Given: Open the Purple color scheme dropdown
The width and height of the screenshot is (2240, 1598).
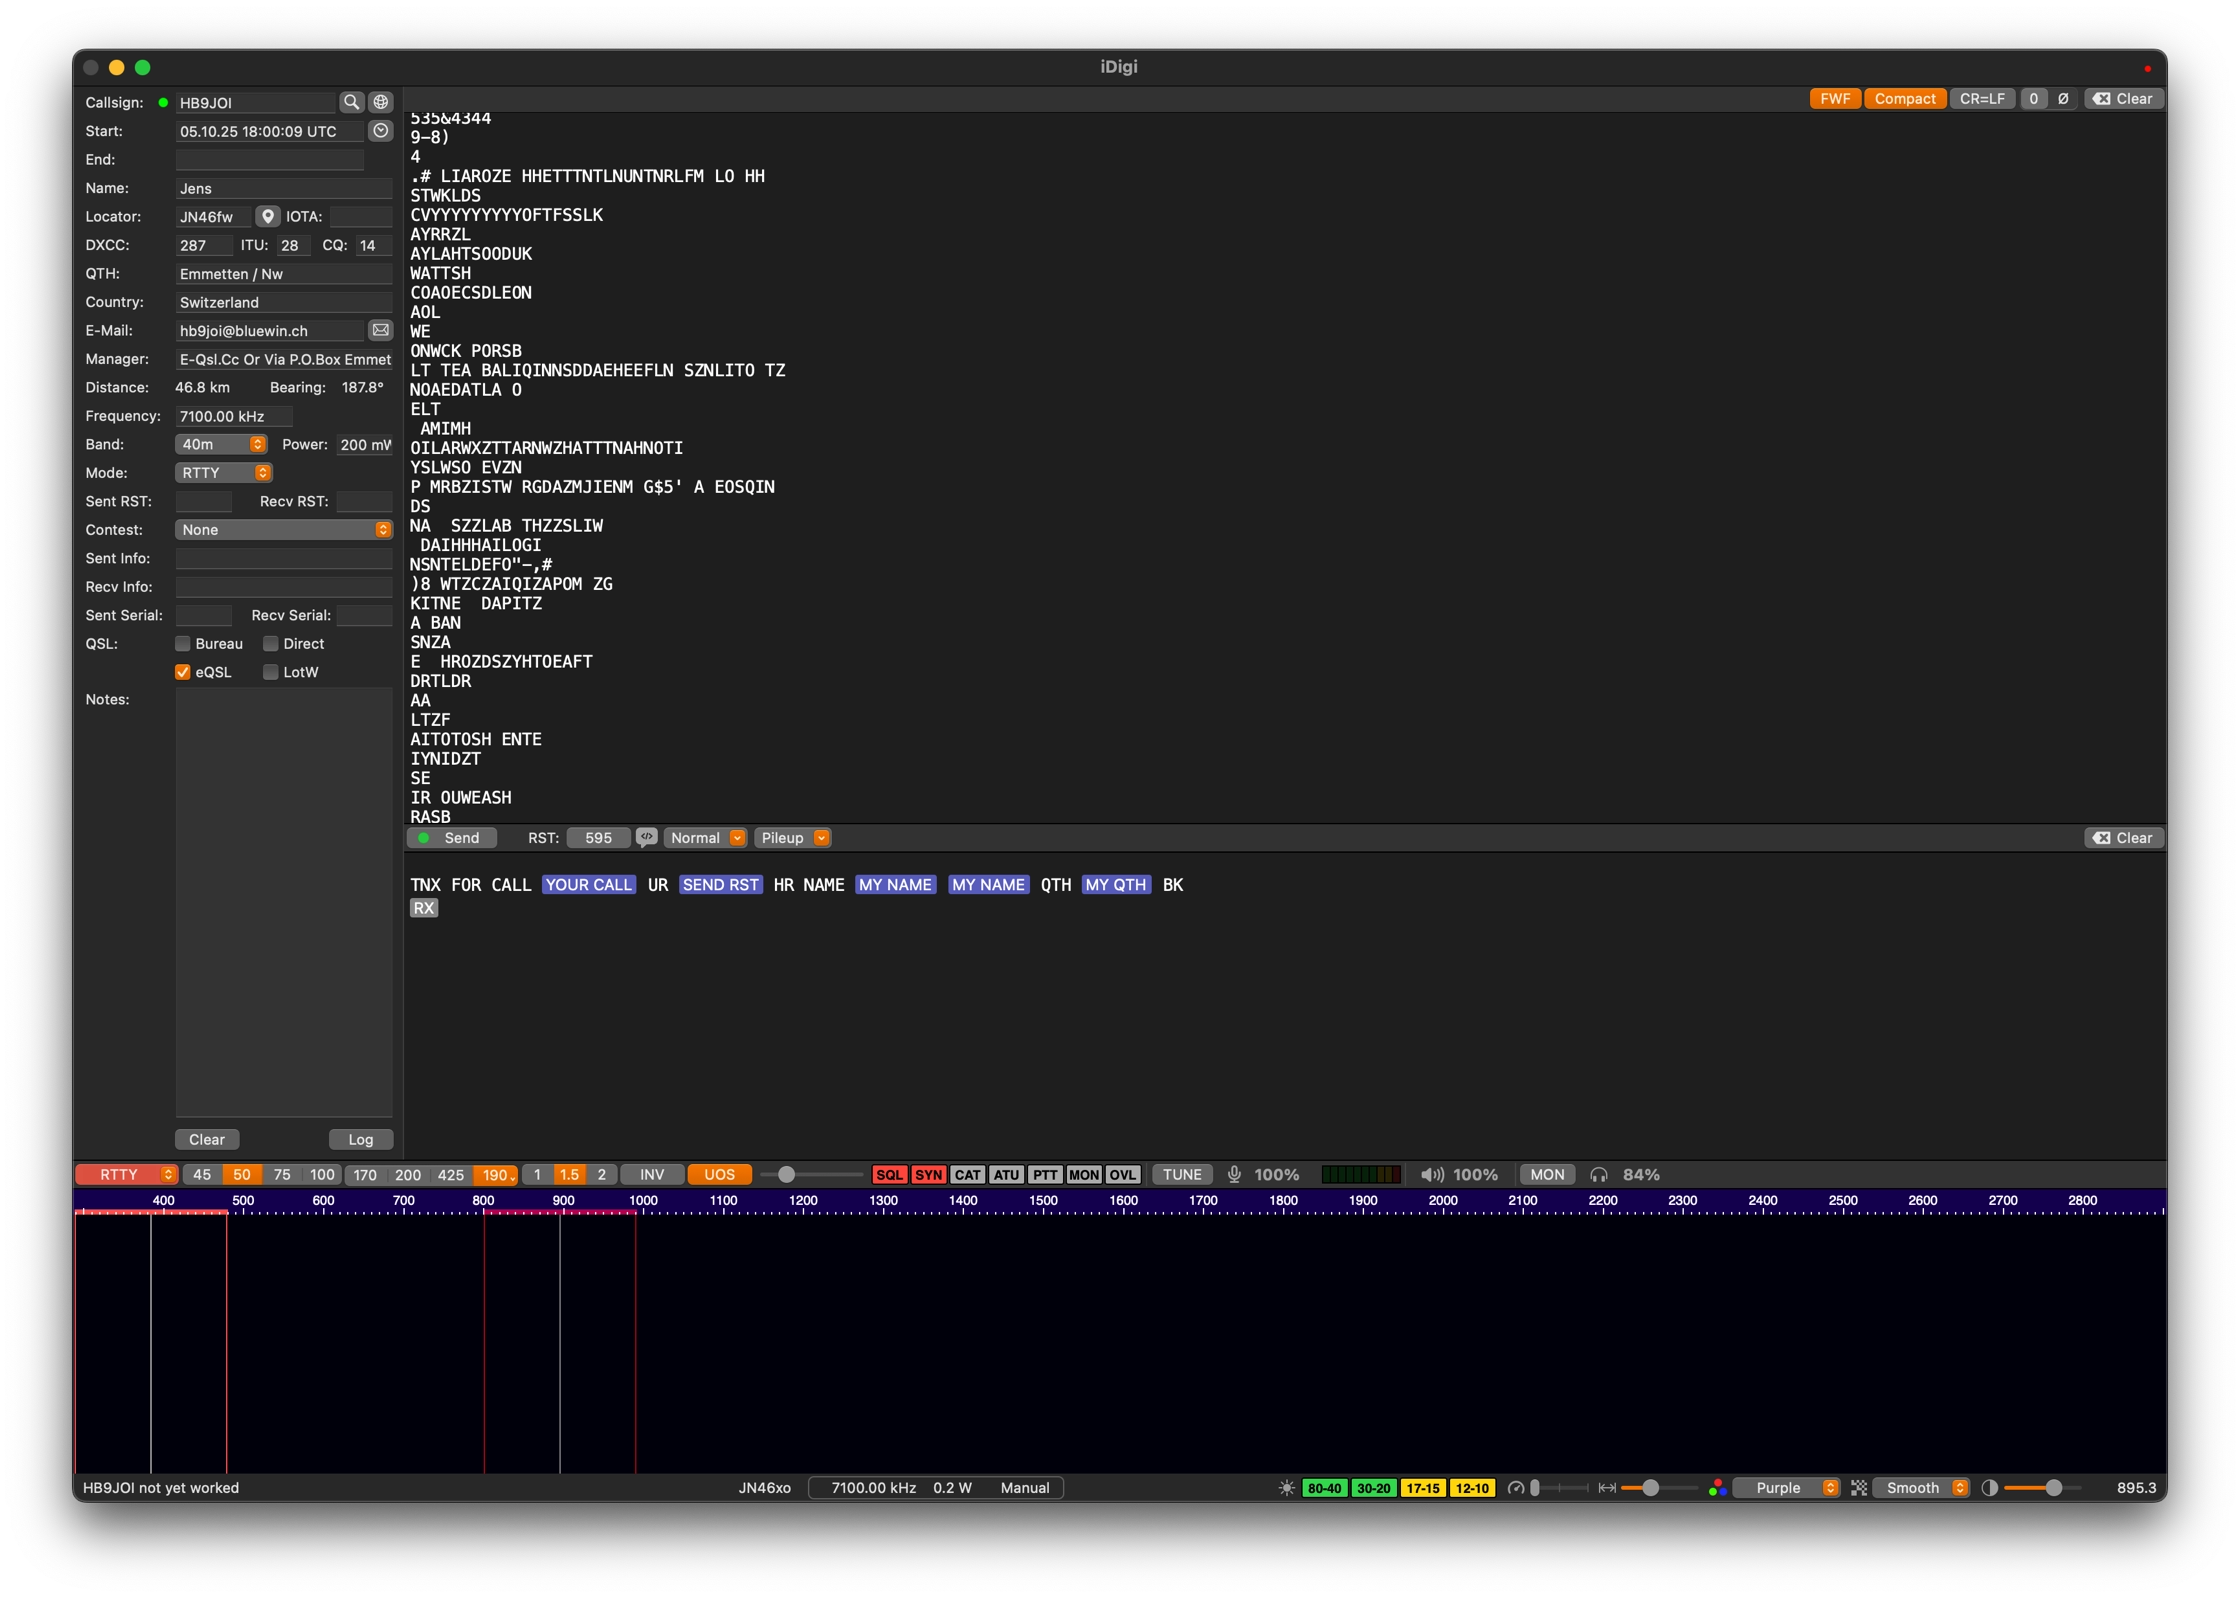Looking at the screenshot, I should (1786, 1488).
